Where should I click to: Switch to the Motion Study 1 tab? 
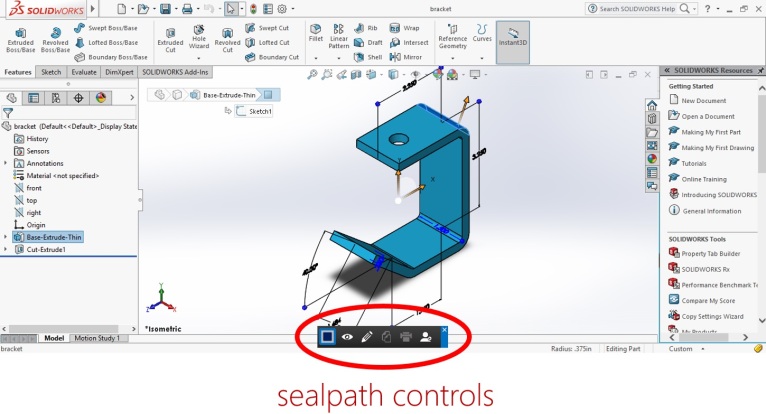point(97,338)
